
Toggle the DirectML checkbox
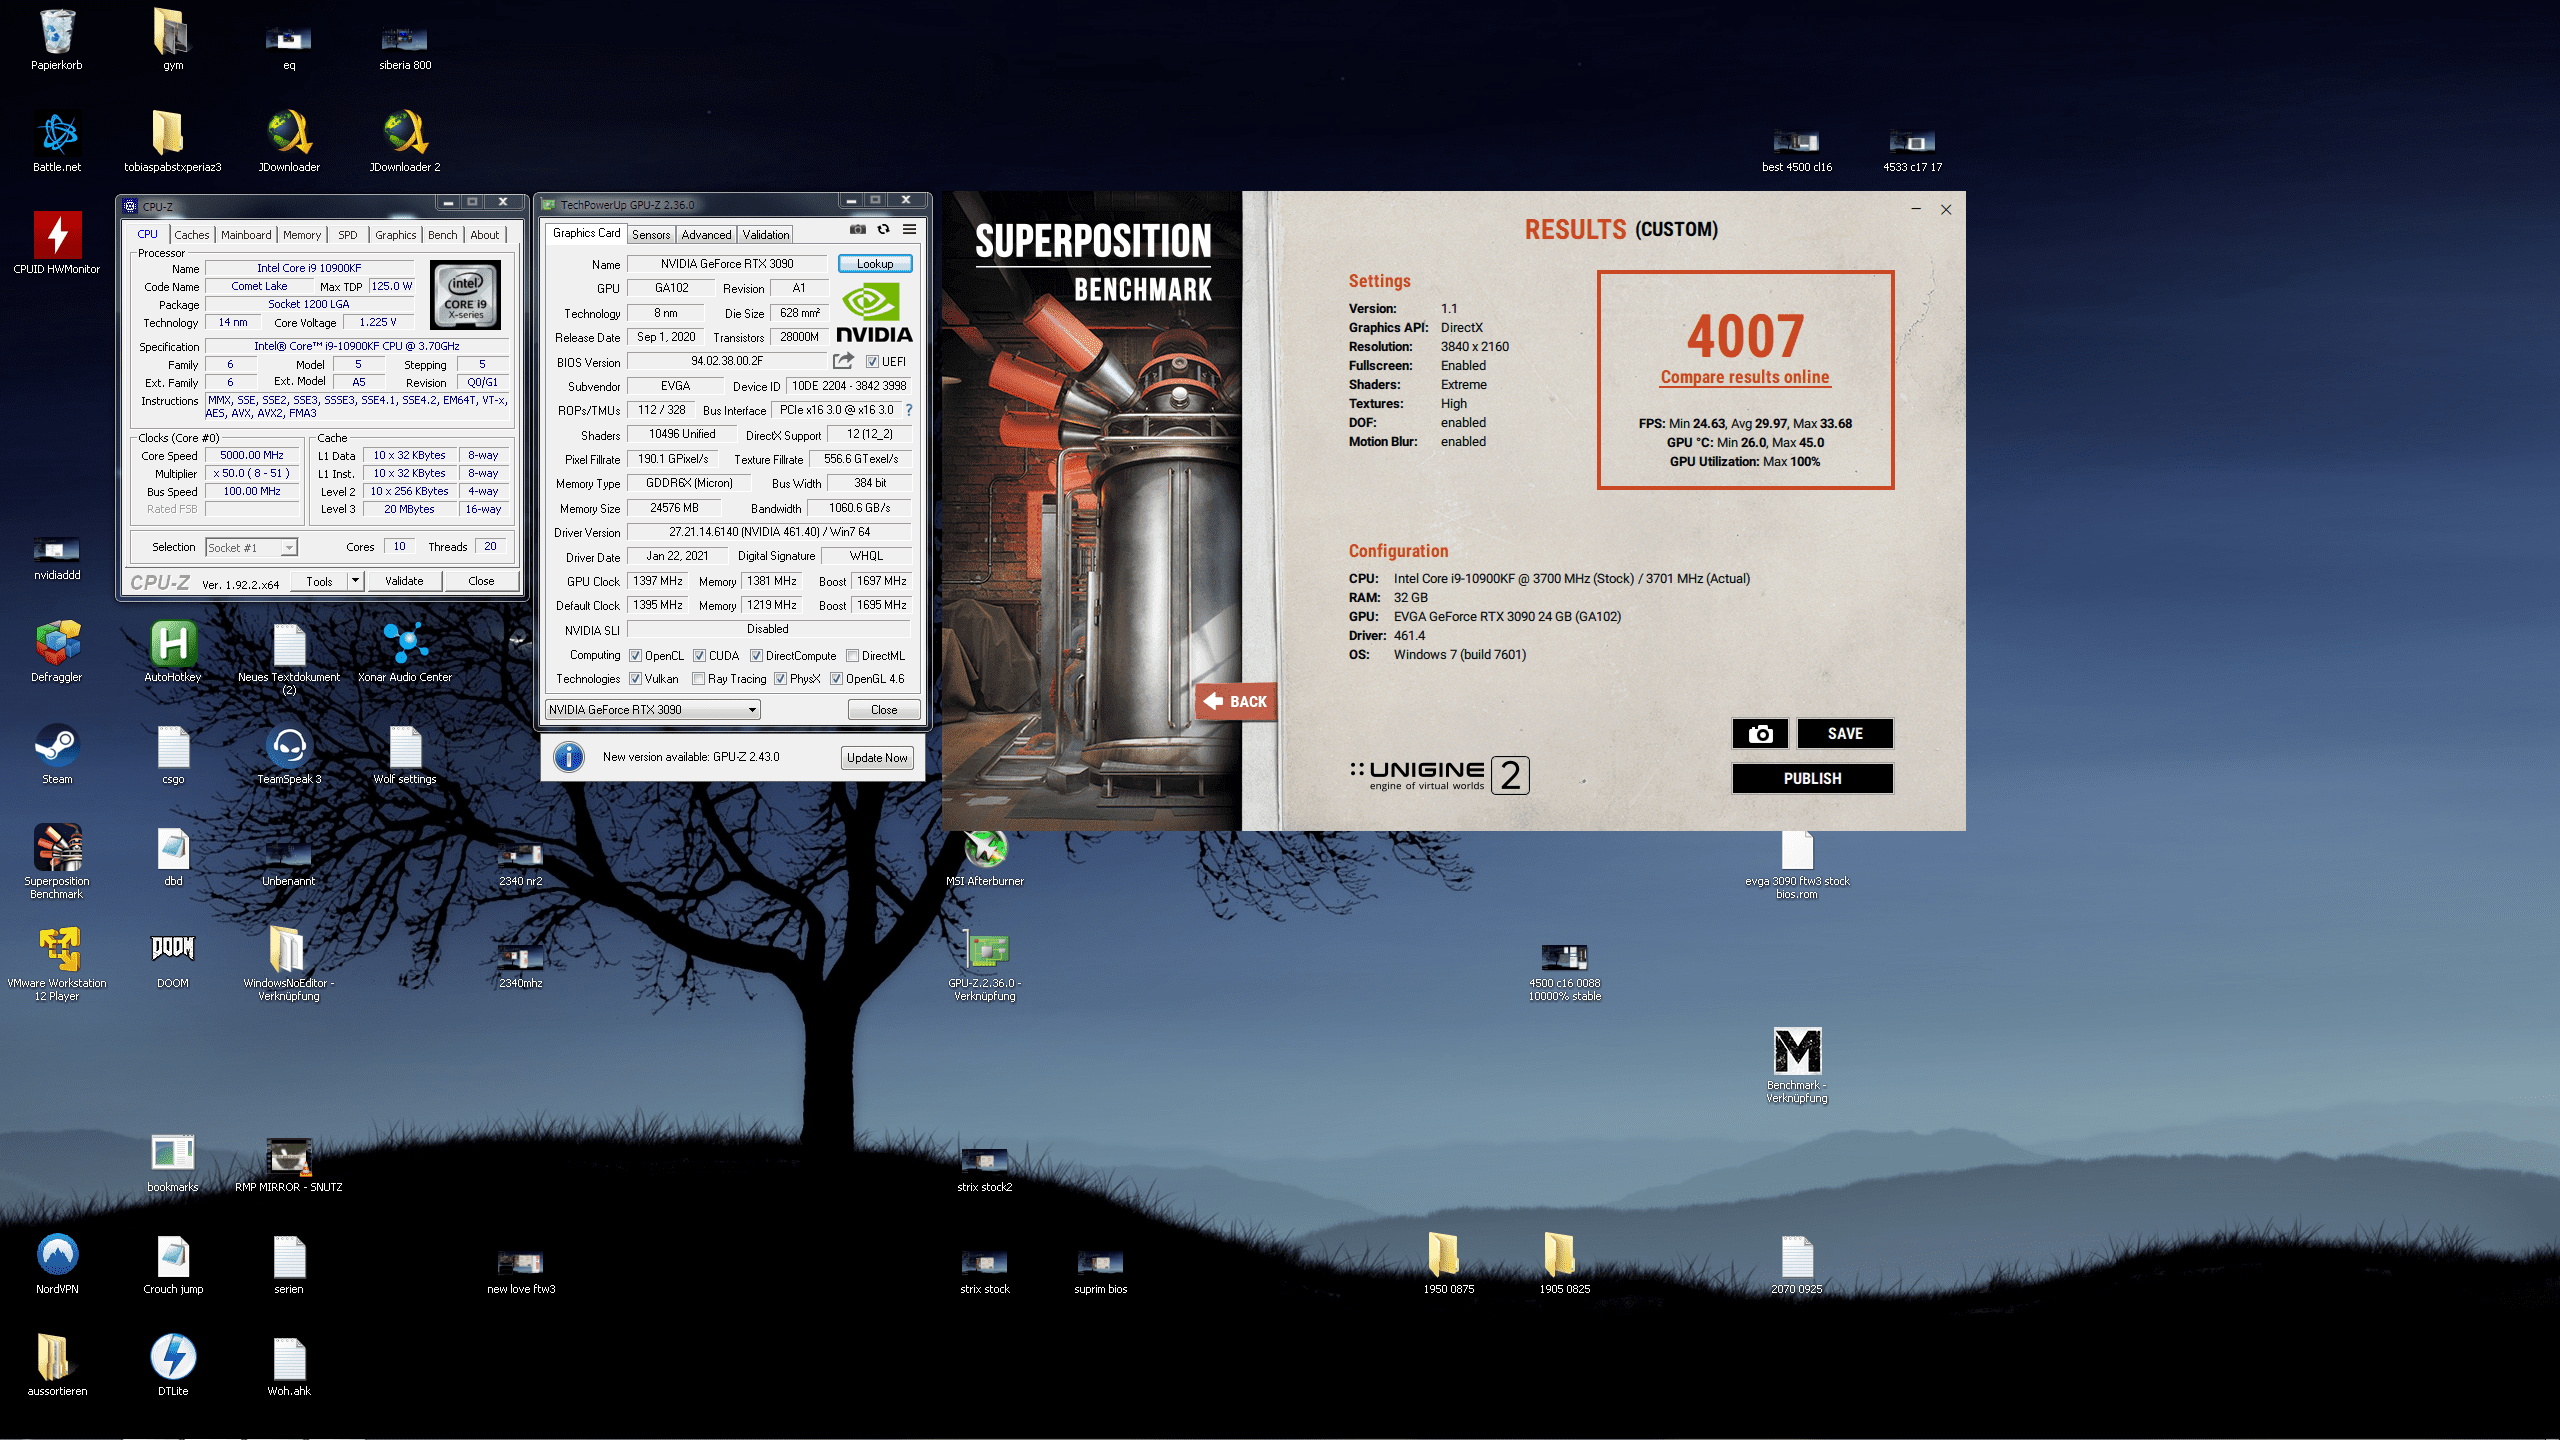853,656
